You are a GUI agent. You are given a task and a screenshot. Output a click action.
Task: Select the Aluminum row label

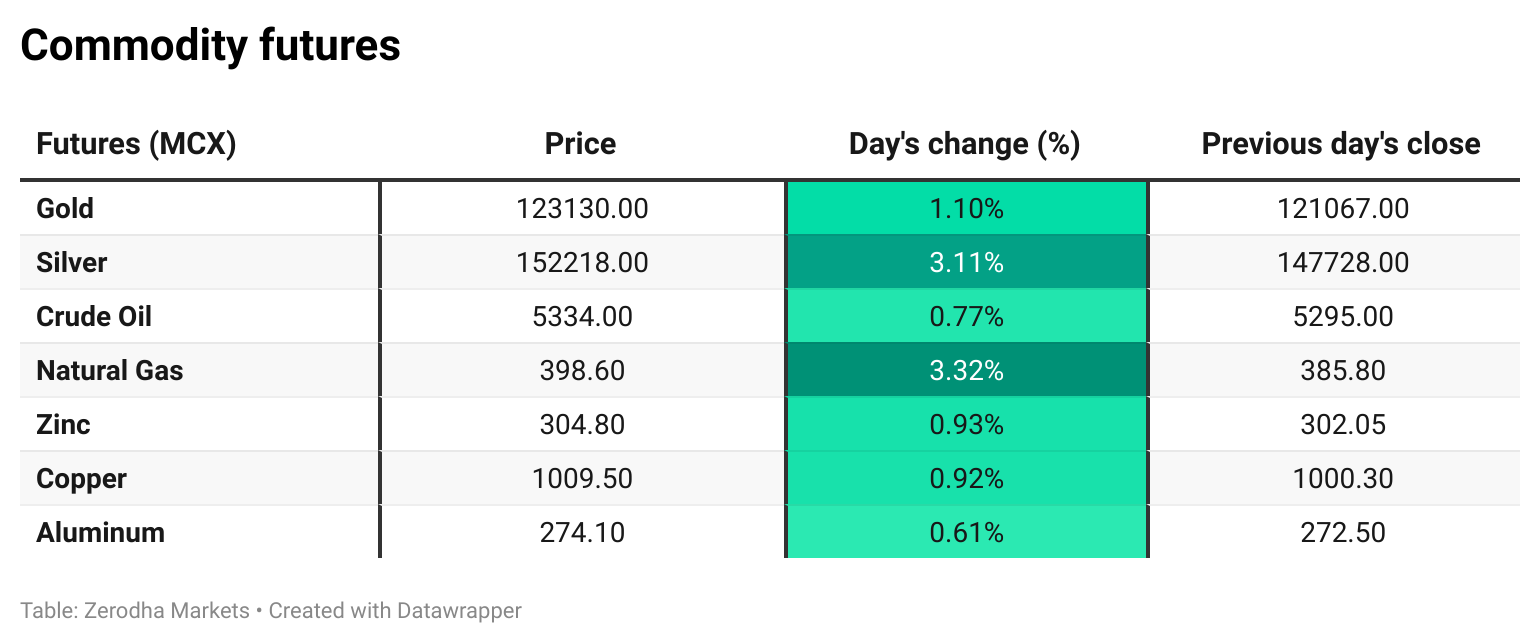(x=100, y=533)
